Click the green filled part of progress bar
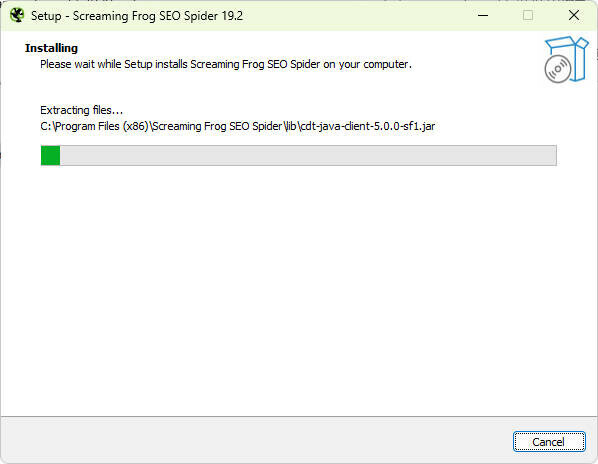This screenshot has width=598, height=464. pos(50,155)
